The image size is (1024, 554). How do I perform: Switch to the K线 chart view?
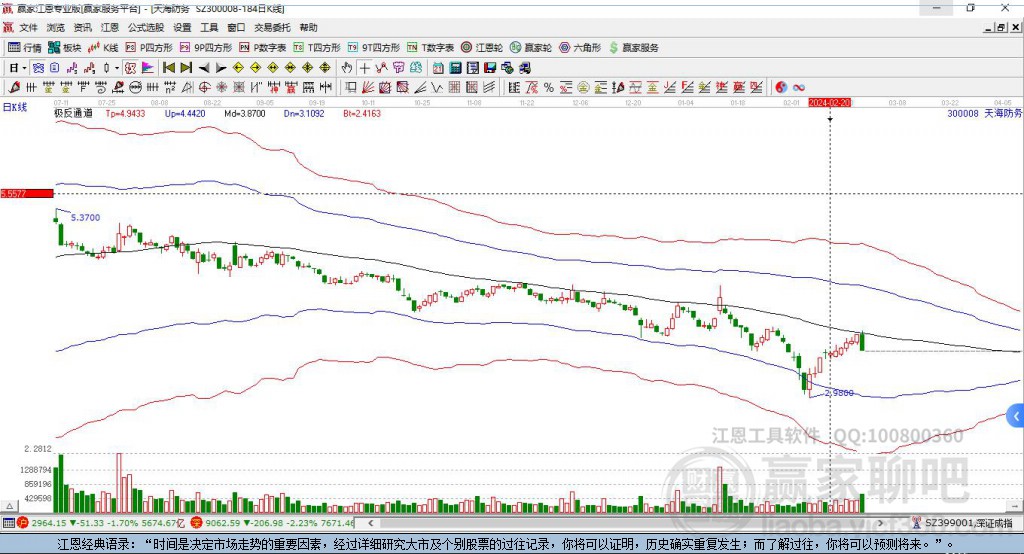tap(103, 48)
